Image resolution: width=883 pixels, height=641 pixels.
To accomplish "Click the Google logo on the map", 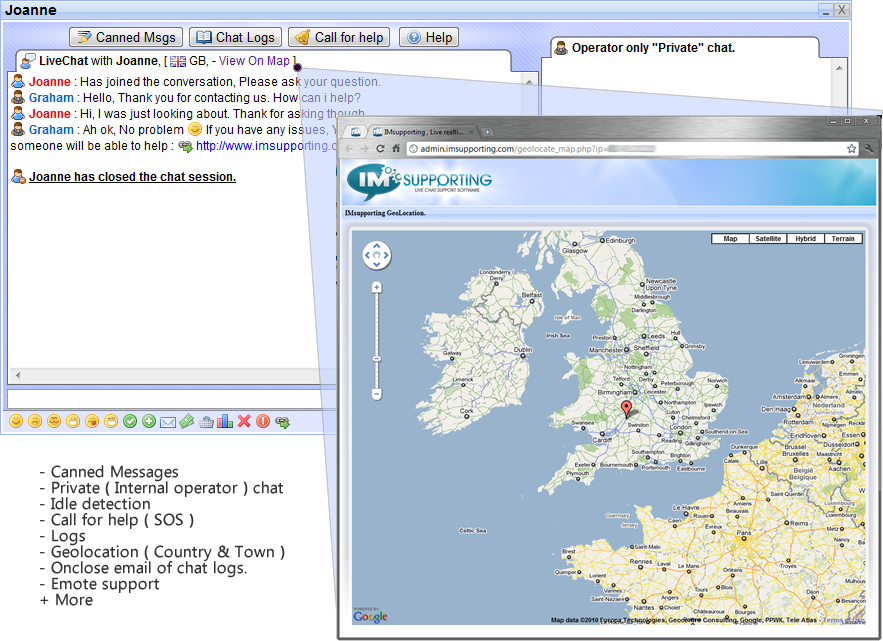I will pos(371,616).
